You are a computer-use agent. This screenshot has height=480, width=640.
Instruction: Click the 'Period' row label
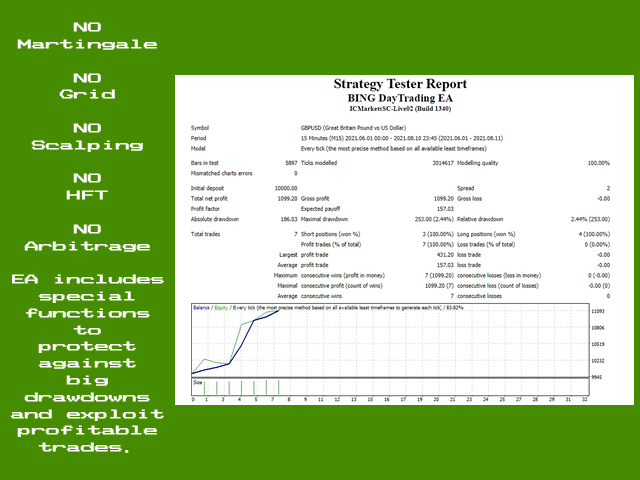click(x=198, y=138)
